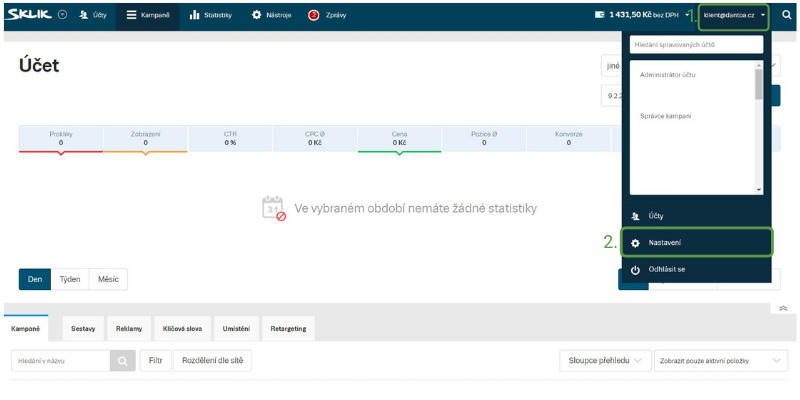Select the Týden time granularity toggle
The height and width of the screenshot is (400, 800).
tap(69, 279)
